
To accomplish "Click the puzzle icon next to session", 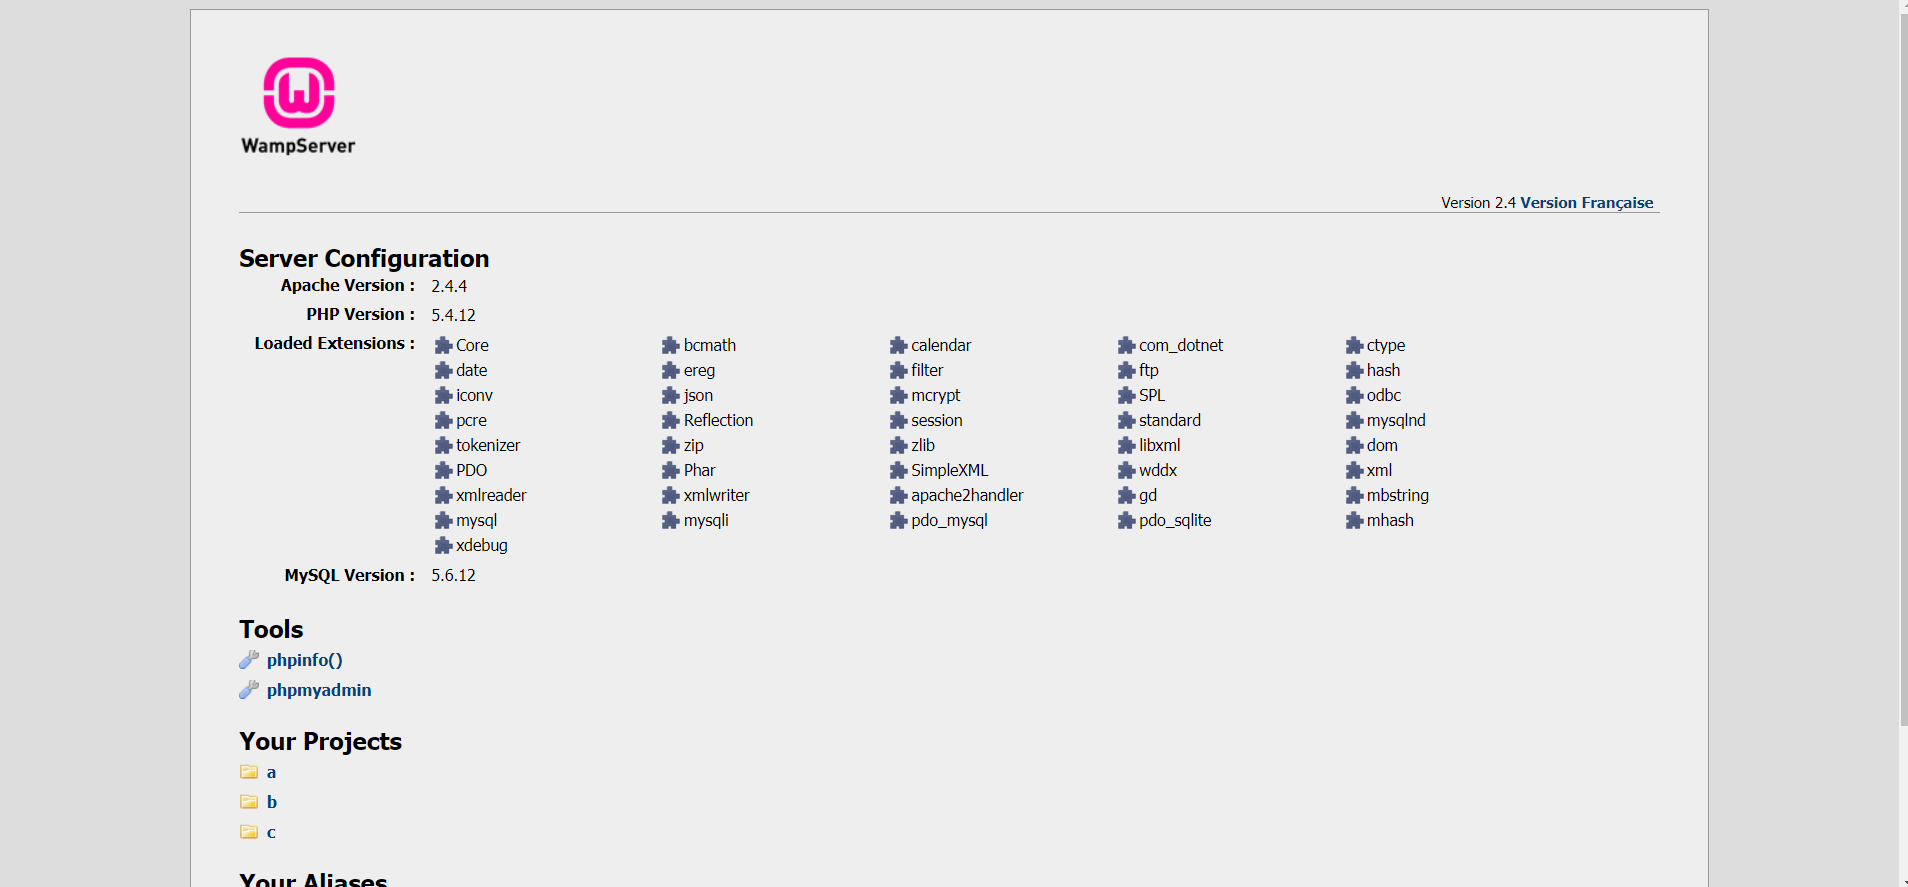I will point(898,421).
